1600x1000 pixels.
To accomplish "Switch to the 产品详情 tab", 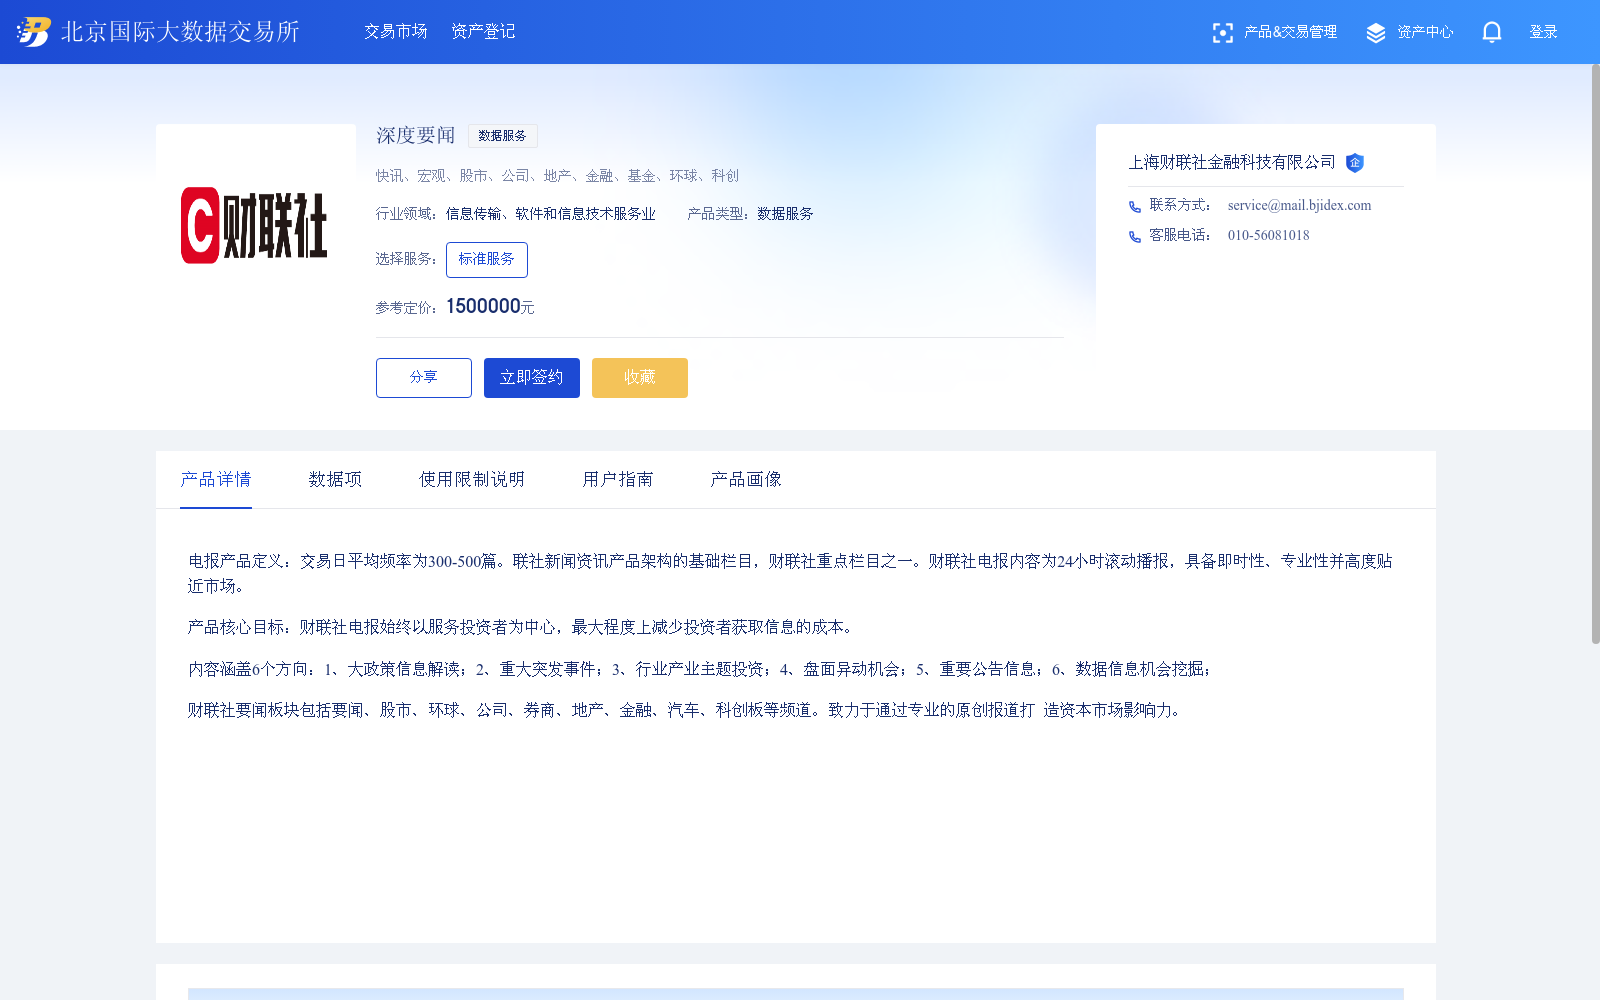I will (216, 480).
